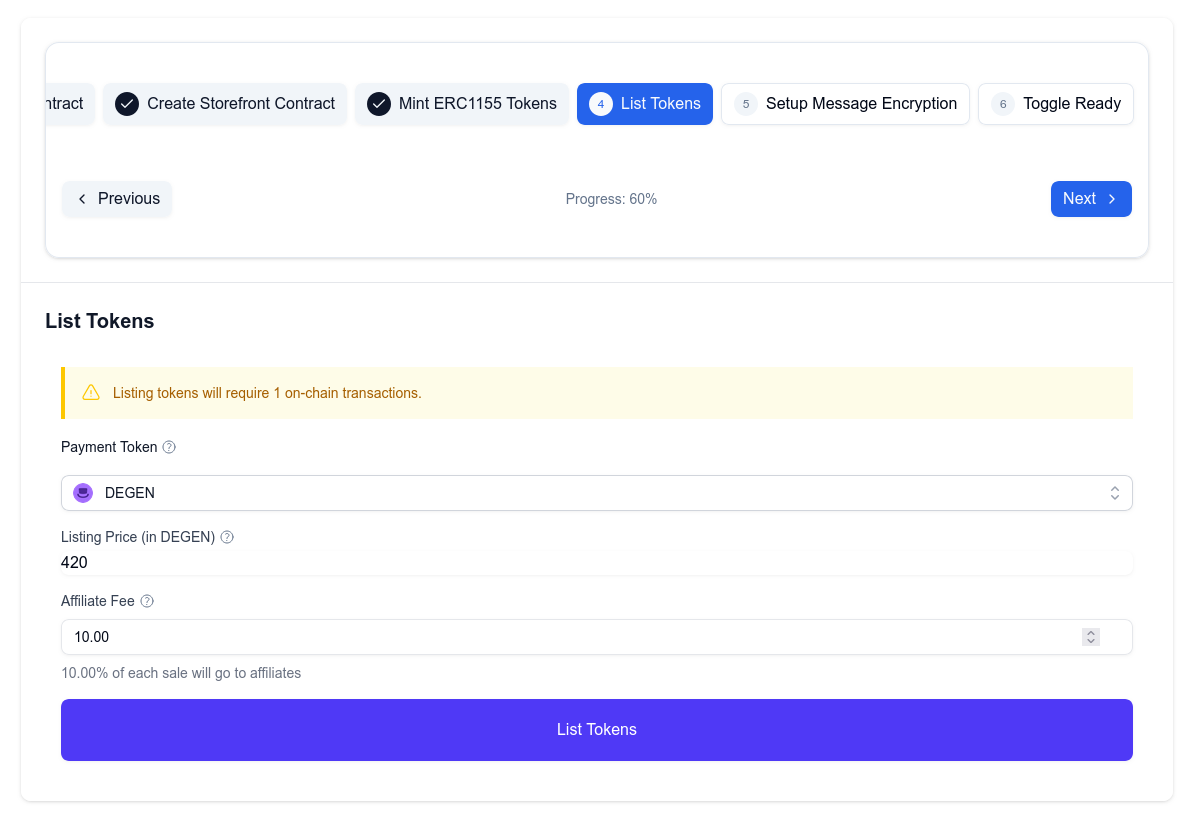Click the Affiliate Fee help icon
This screenshot has height=824, width=1189.
tap(146, 601)
